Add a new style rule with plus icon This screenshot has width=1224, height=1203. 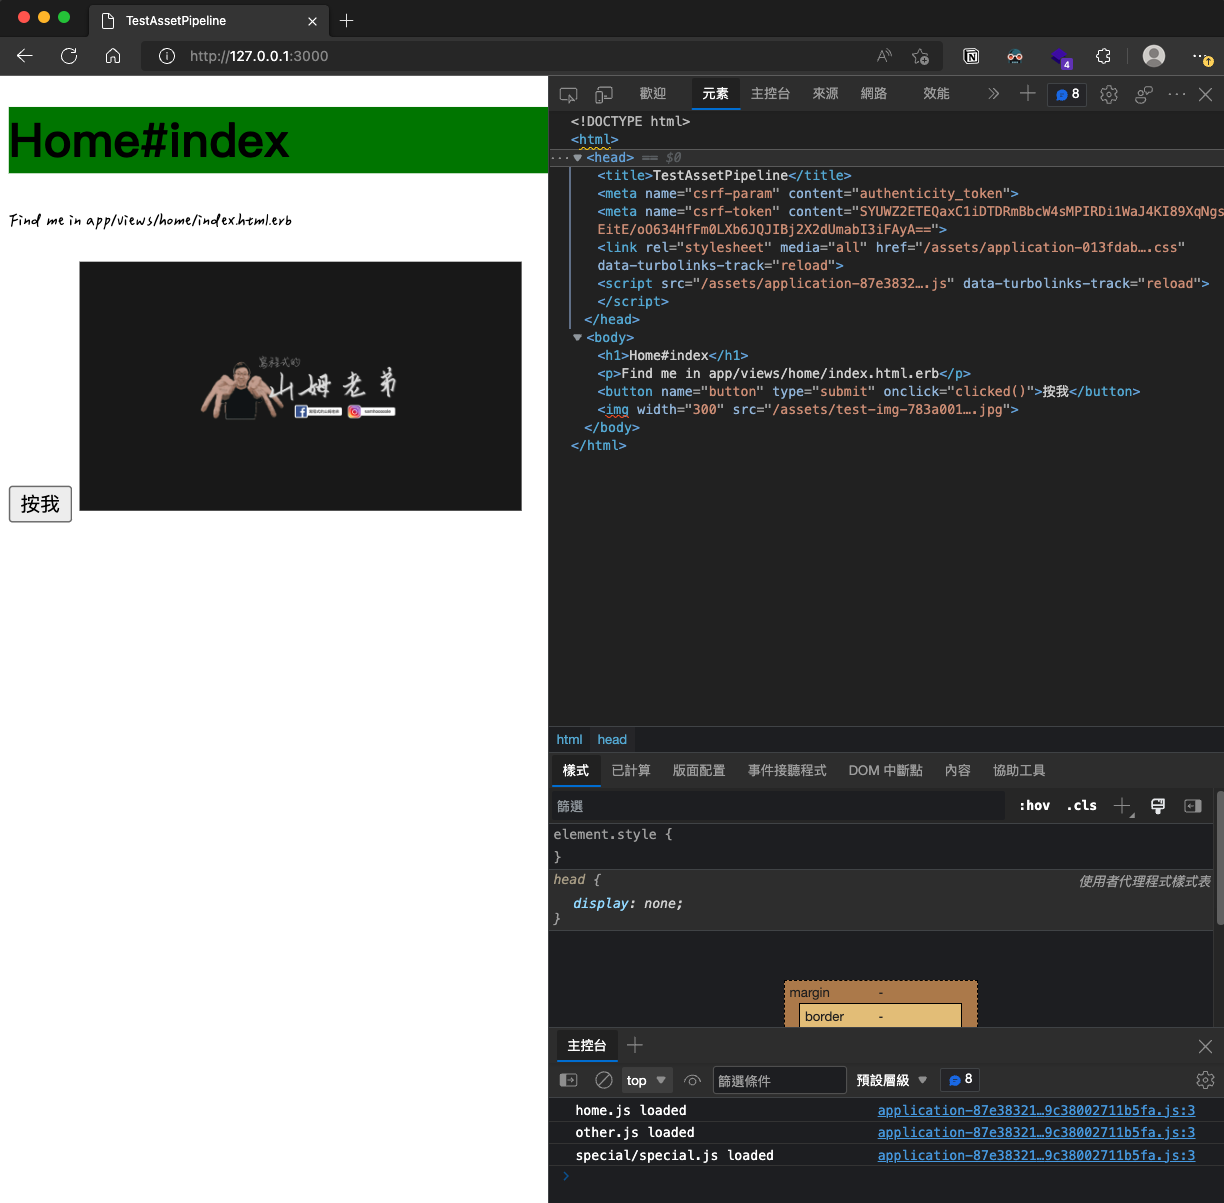click(x=1123, y=806)
